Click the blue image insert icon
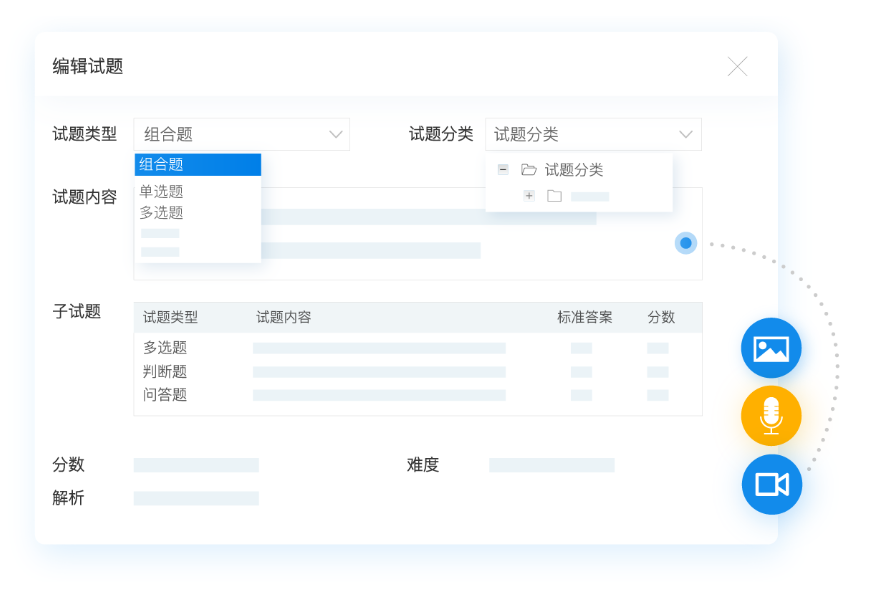 pos(771,348)
